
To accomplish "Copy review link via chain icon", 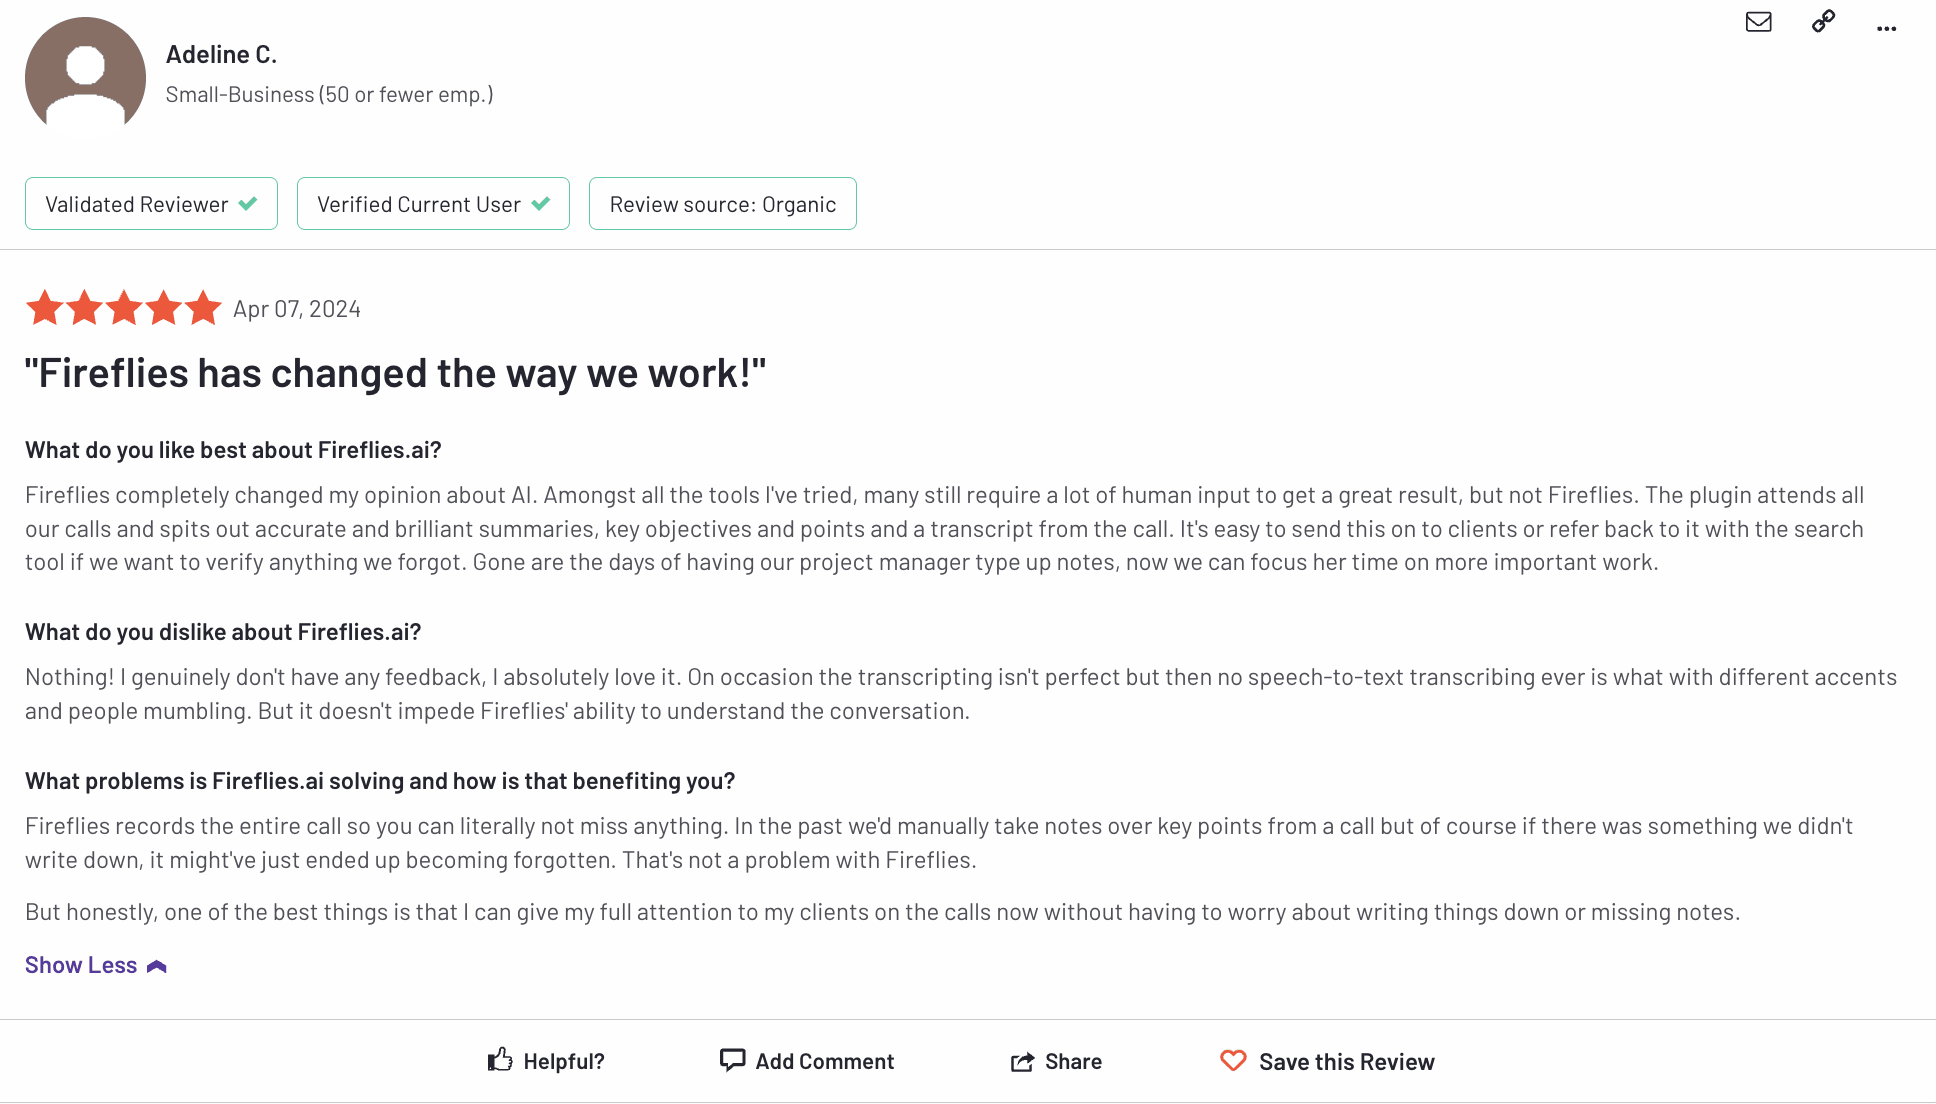I will pyautogui.click(x=1823, y=21).
